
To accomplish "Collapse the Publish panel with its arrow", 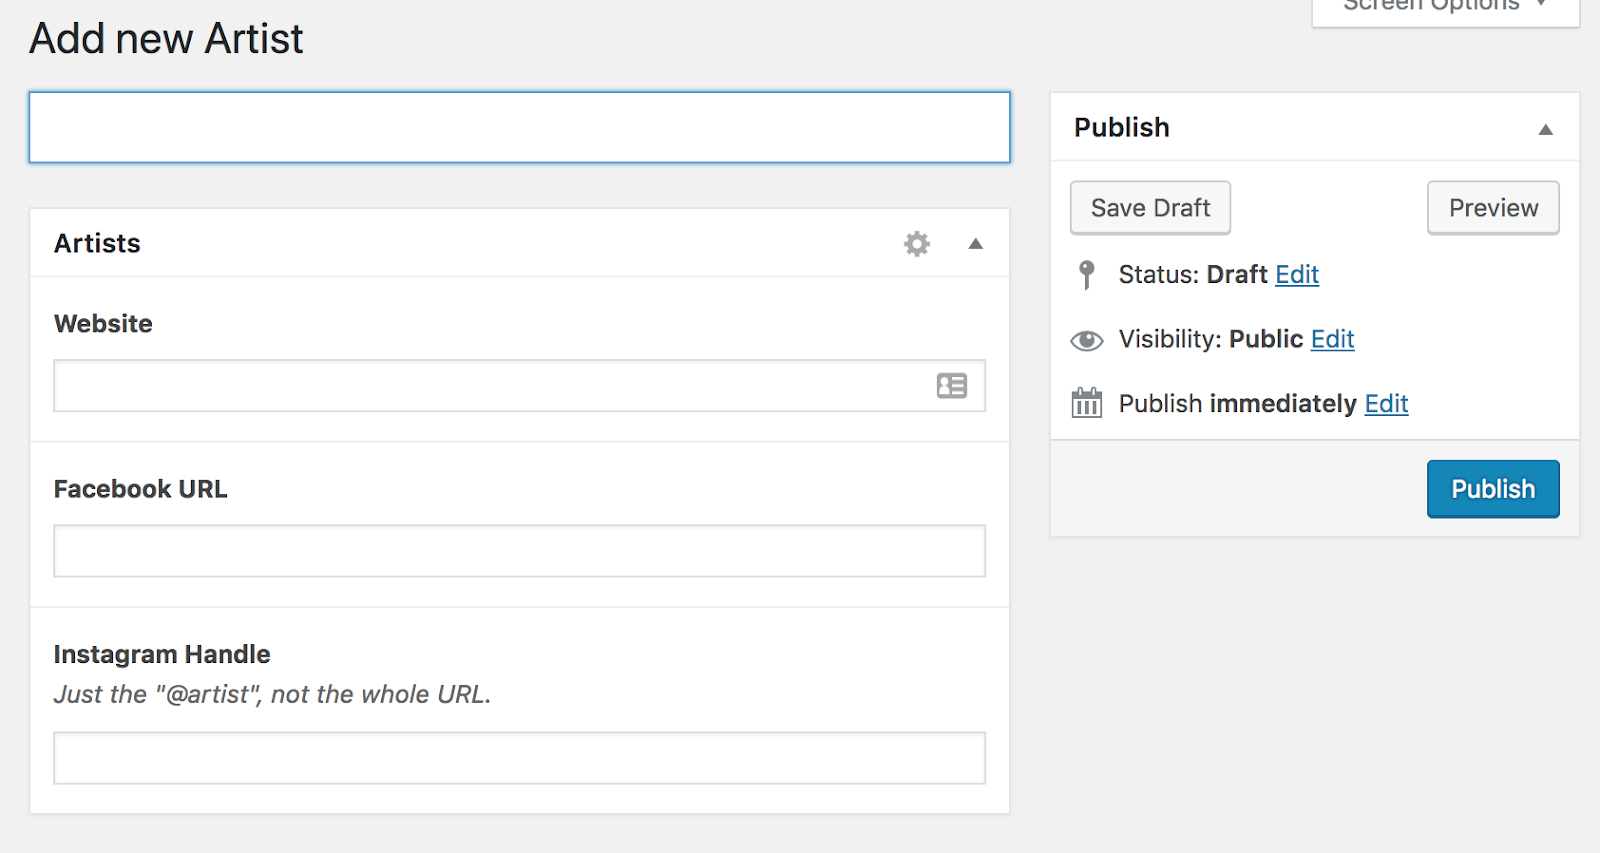I will [1545, 129].
